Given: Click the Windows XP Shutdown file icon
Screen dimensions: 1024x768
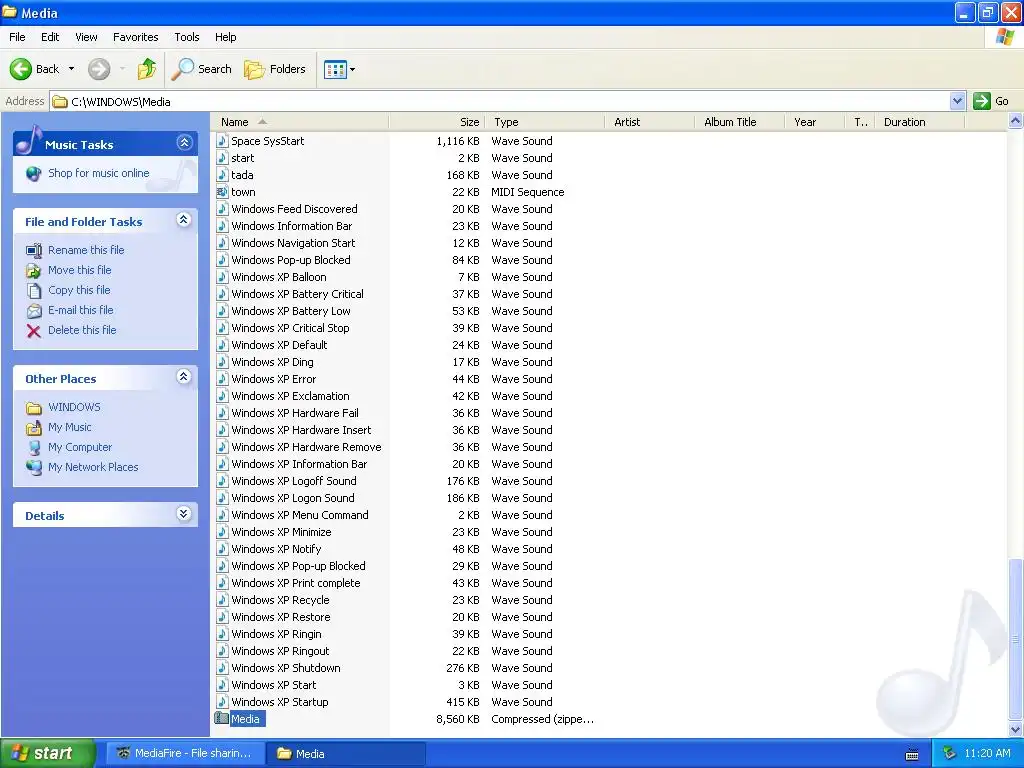Looking at the screenshot, I should 222,668.
